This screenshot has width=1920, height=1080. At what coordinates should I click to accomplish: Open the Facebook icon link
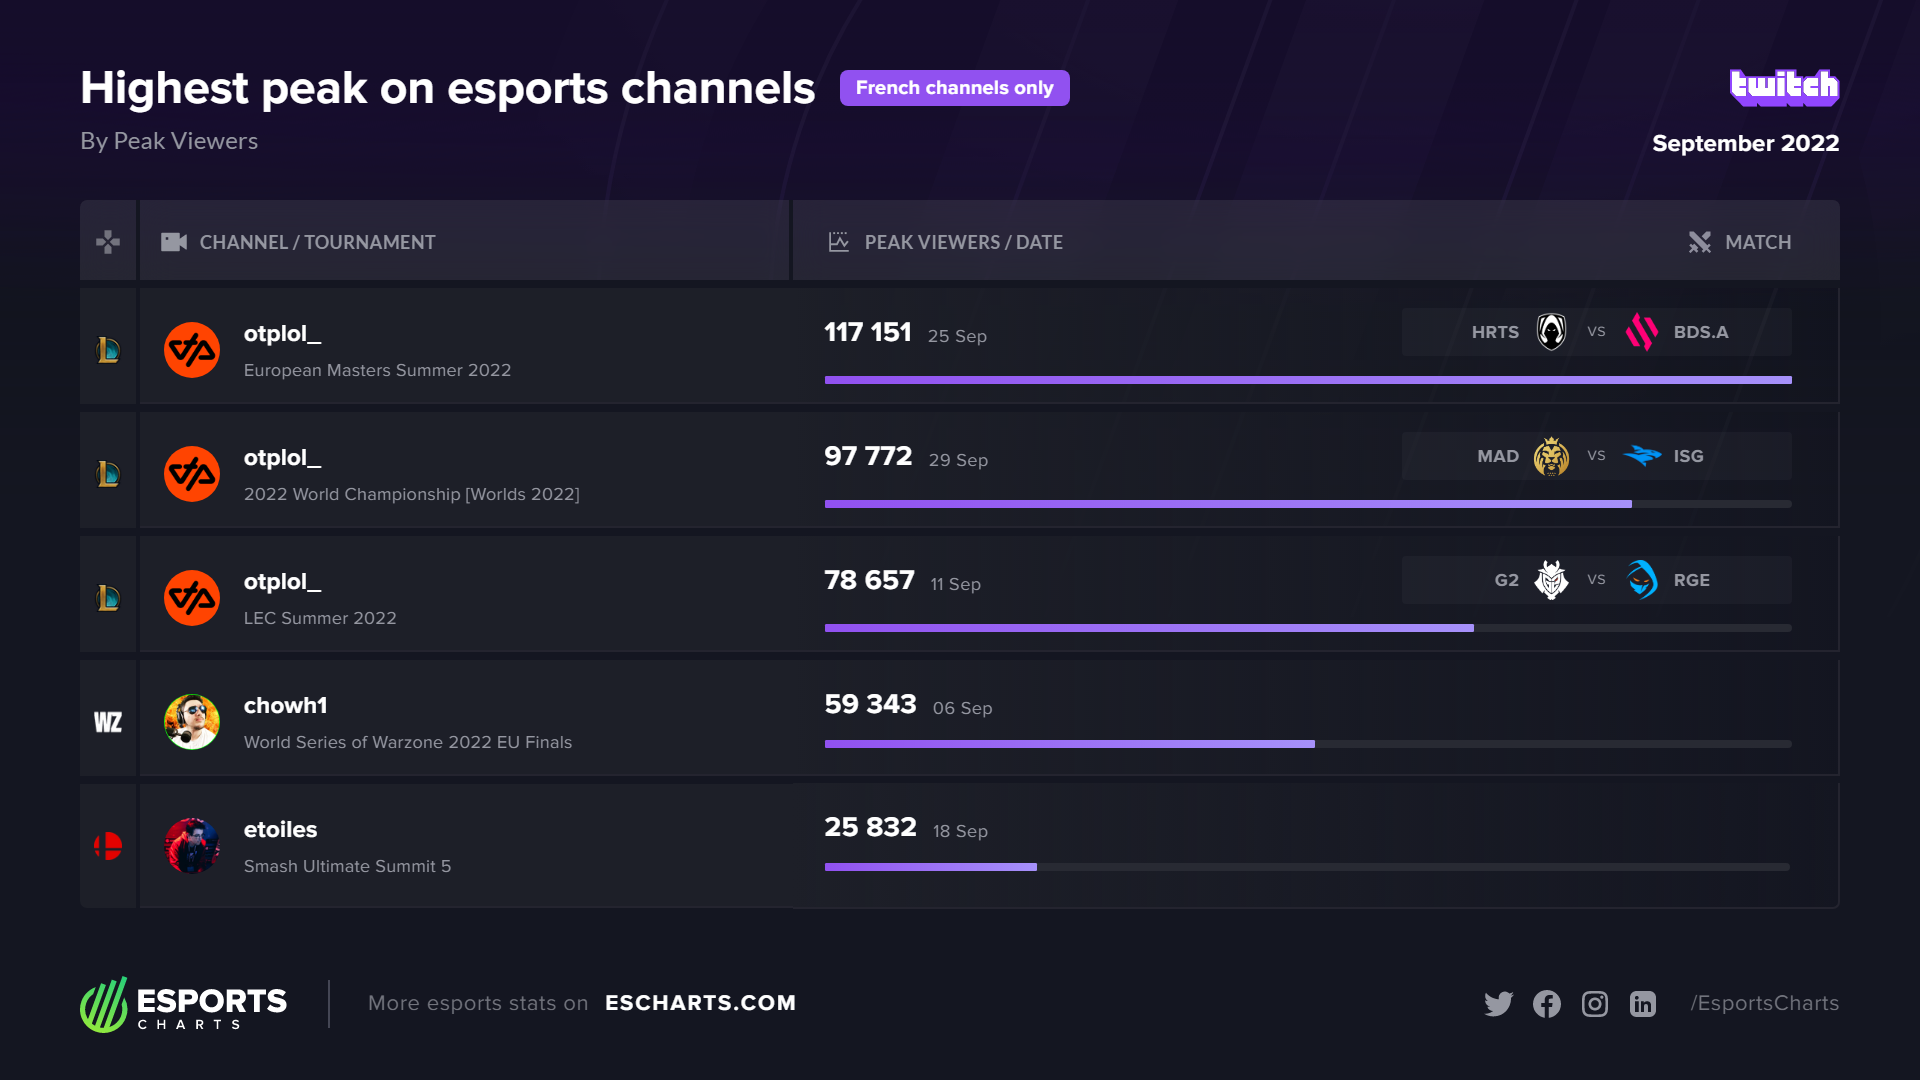point(1546,1003)
